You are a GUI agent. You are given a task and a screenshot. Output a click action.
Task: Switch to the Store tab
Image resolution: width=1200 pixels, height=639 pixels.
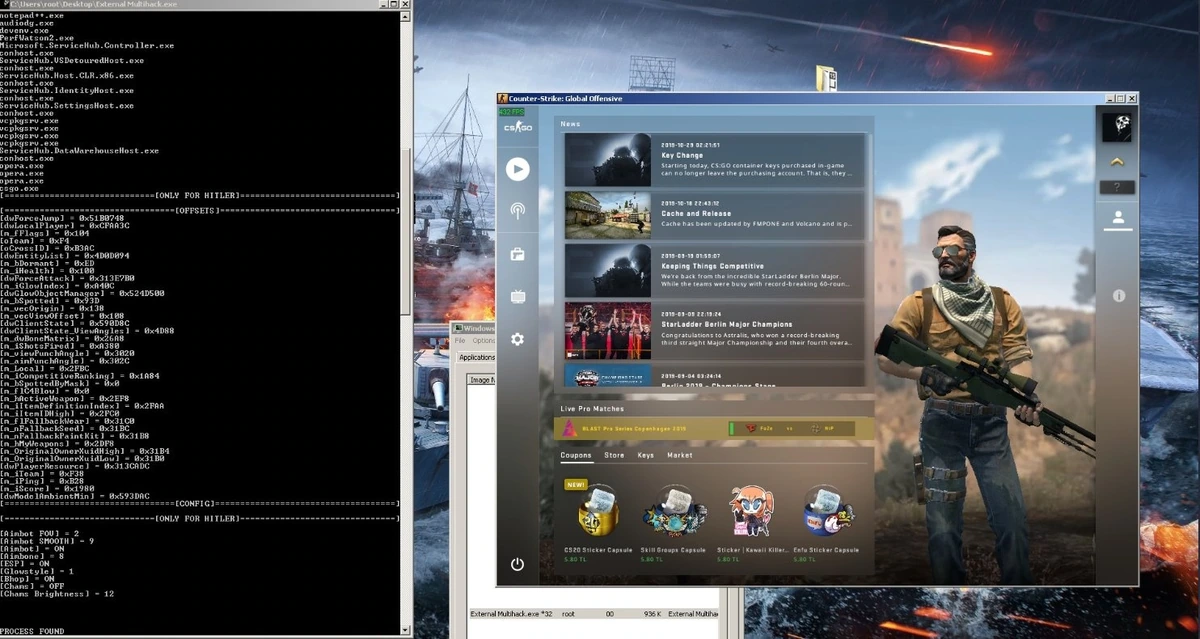614,455
